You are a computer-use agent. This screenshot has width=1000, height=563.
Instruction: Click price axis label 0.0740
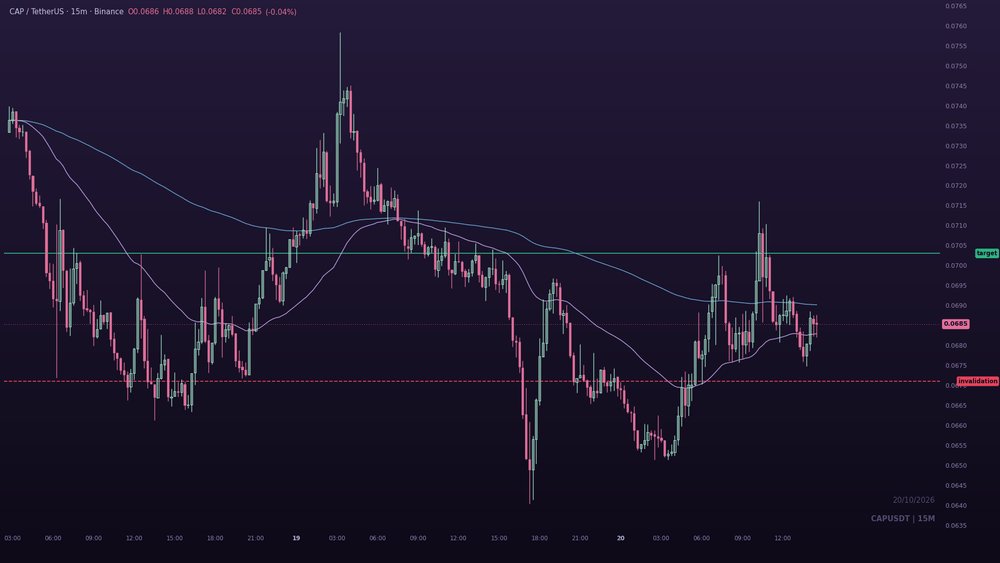pos(956,106)
